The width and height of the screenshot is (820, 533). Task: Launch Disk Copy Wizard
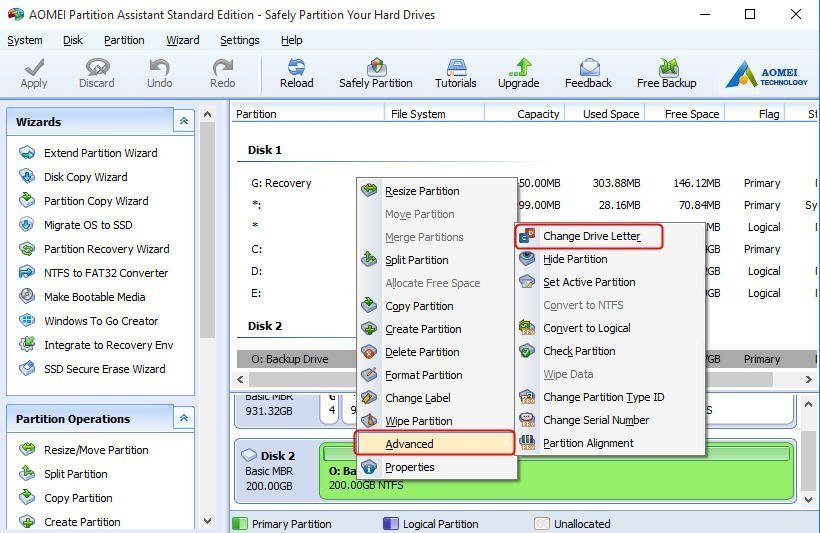point(85,177)
